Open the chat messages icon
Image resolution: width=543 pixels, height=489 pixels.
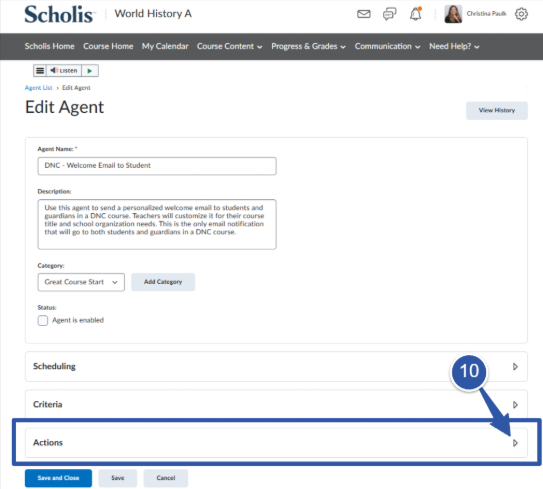389,14
